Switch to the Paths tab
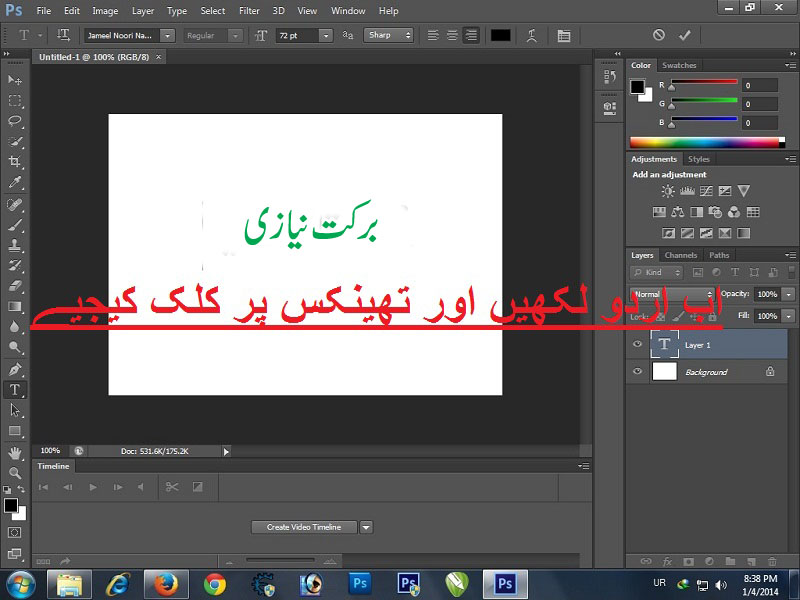Screen dimensions: 800x600 [x=719, y=255]
